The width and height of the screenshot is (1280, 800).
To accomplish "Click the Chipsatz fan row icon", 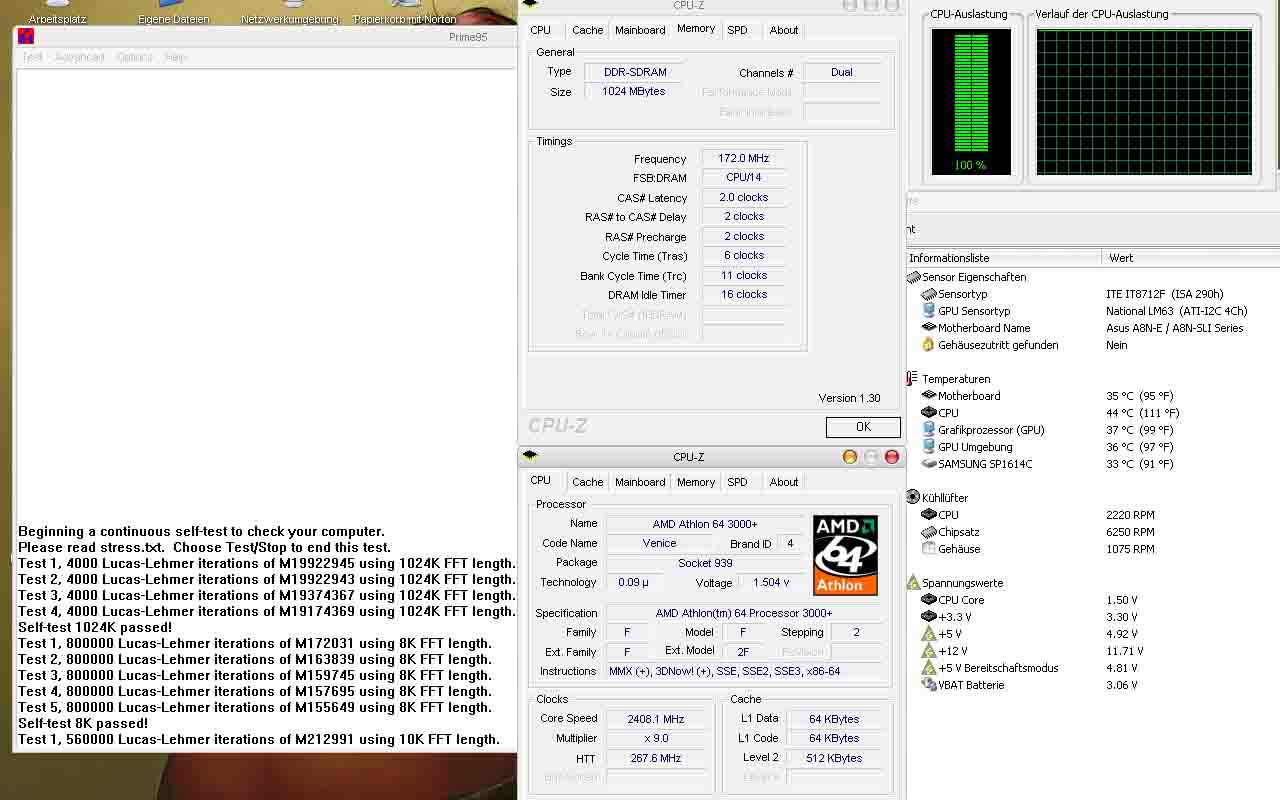I will 929,532.
